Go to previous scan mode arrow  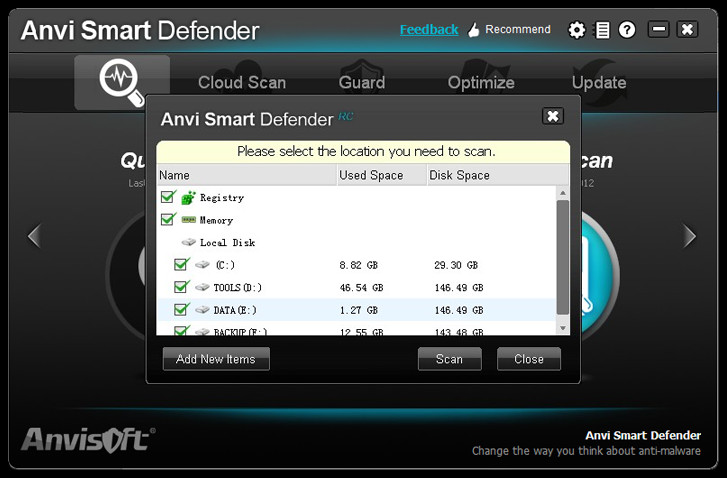[34, 236]
